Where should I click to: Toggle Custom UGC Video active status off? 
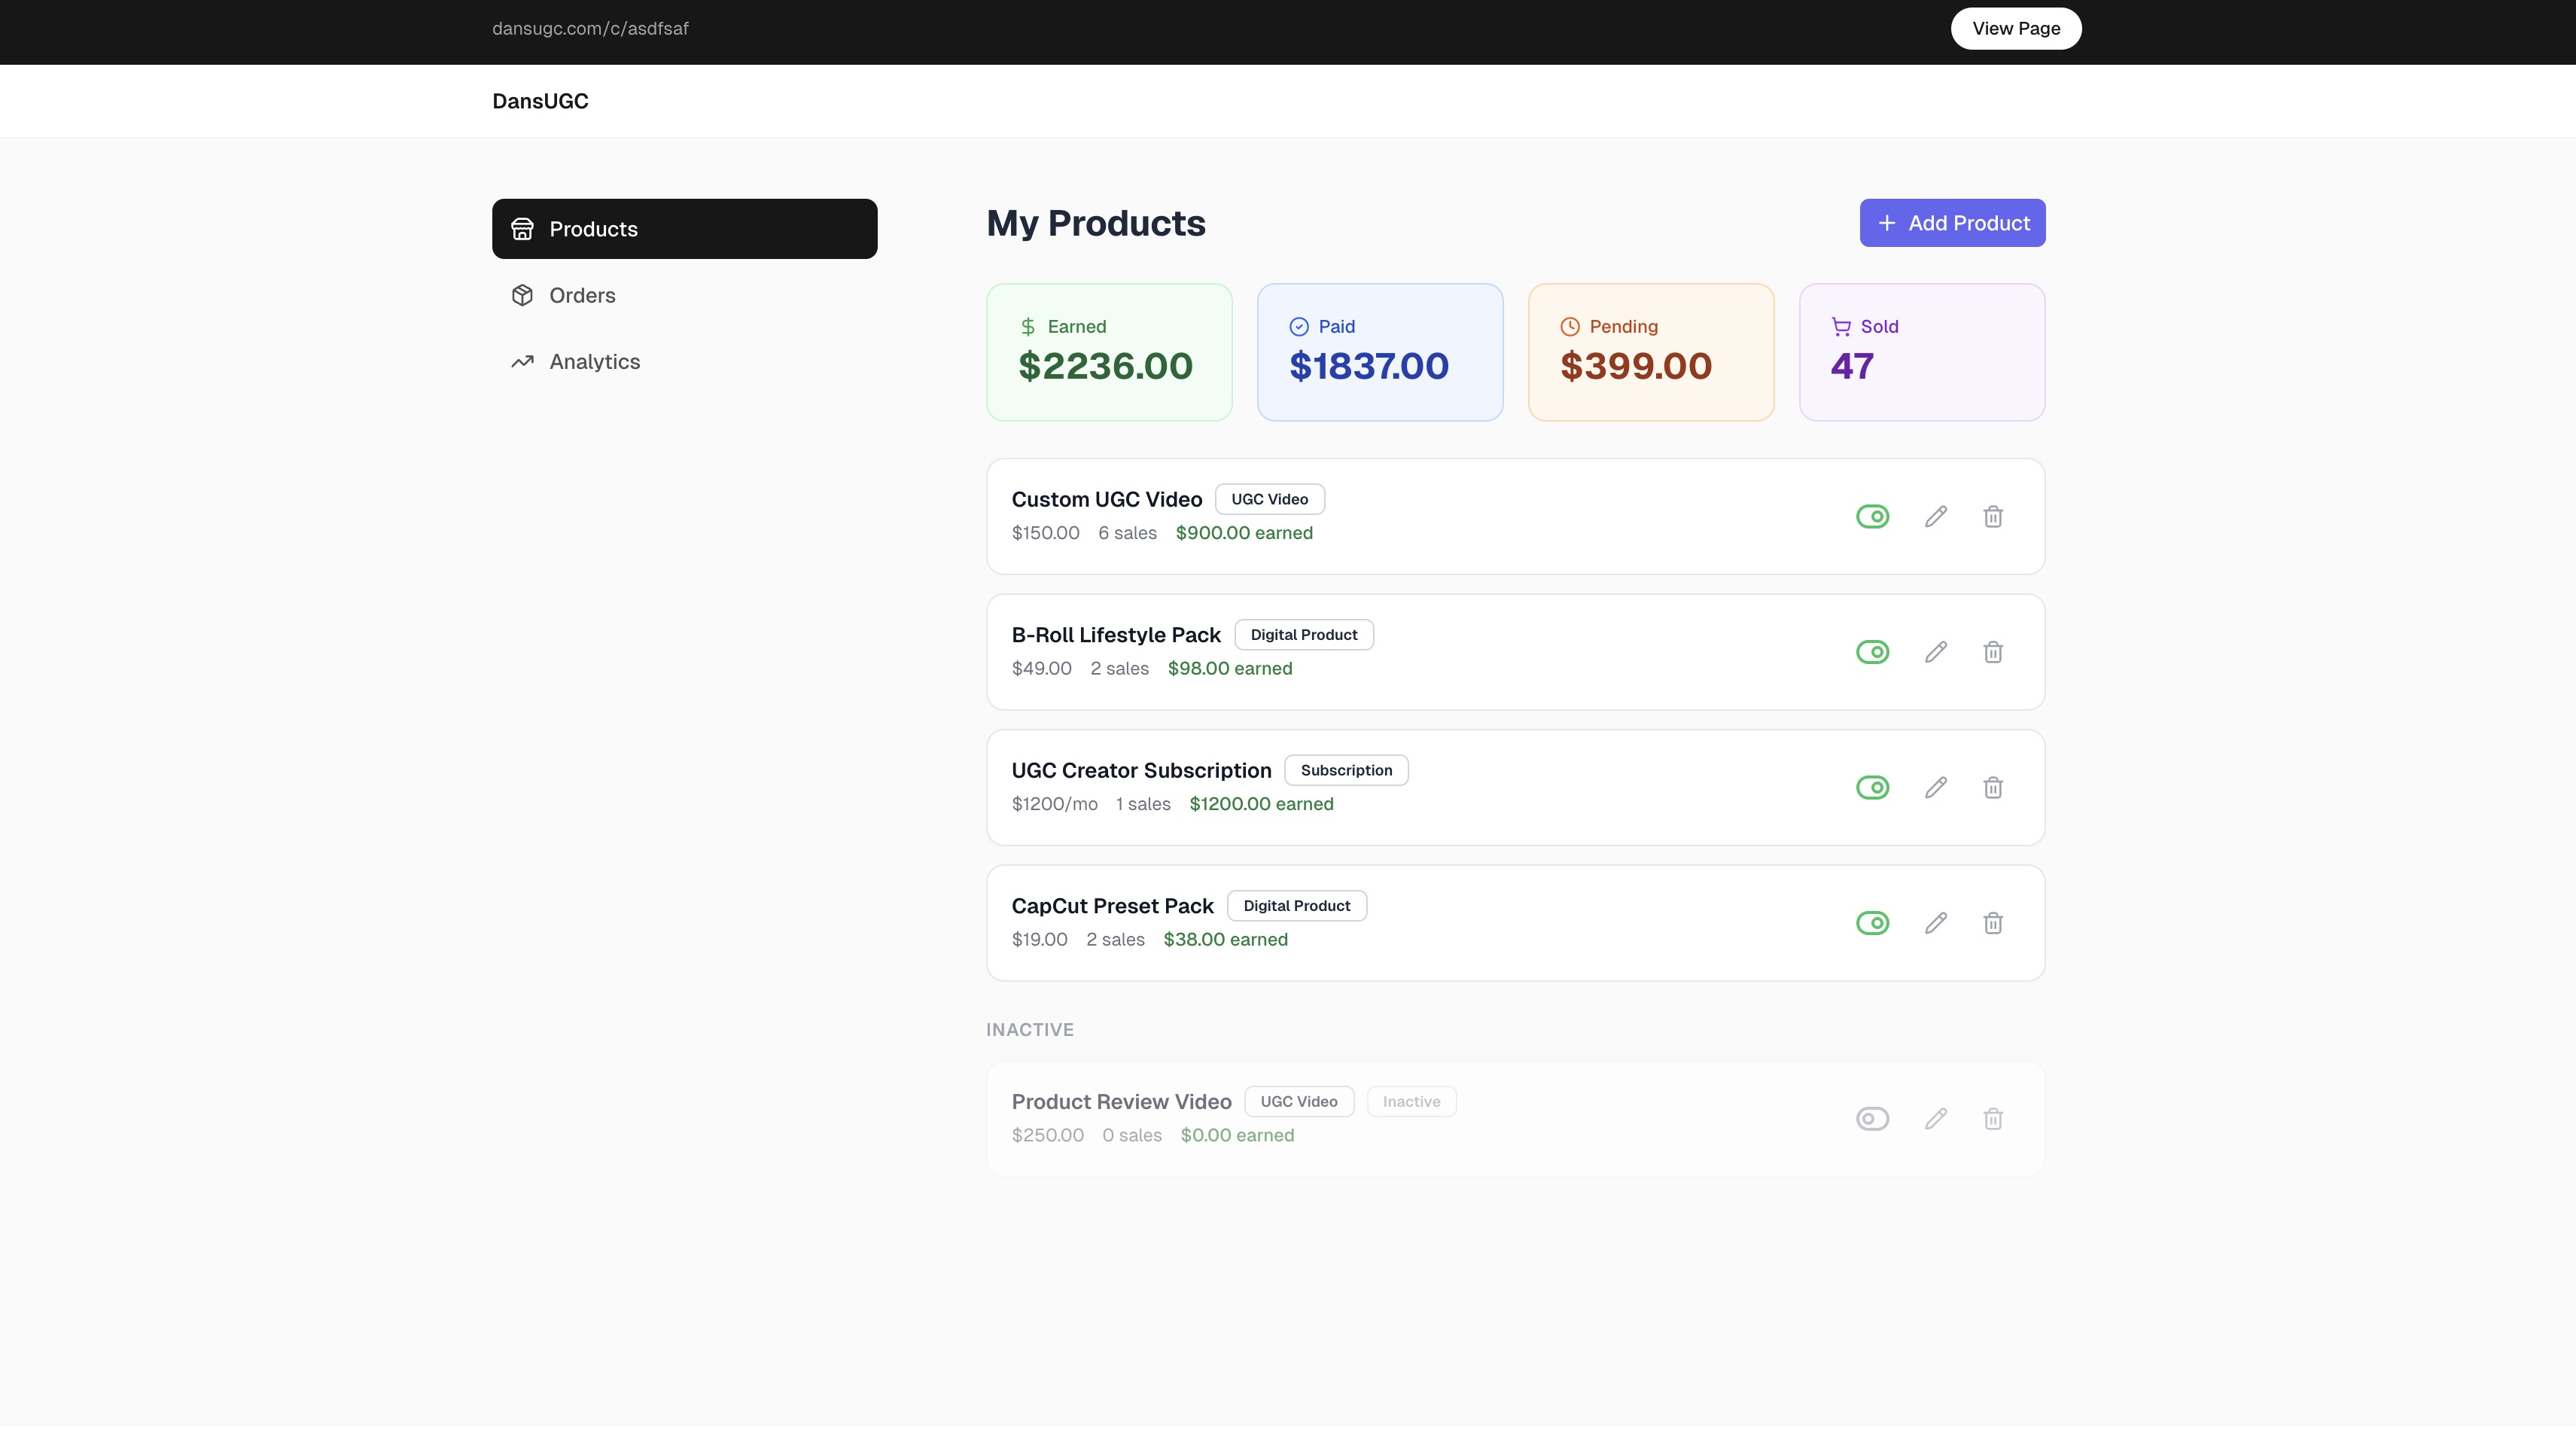point(1873,516)
